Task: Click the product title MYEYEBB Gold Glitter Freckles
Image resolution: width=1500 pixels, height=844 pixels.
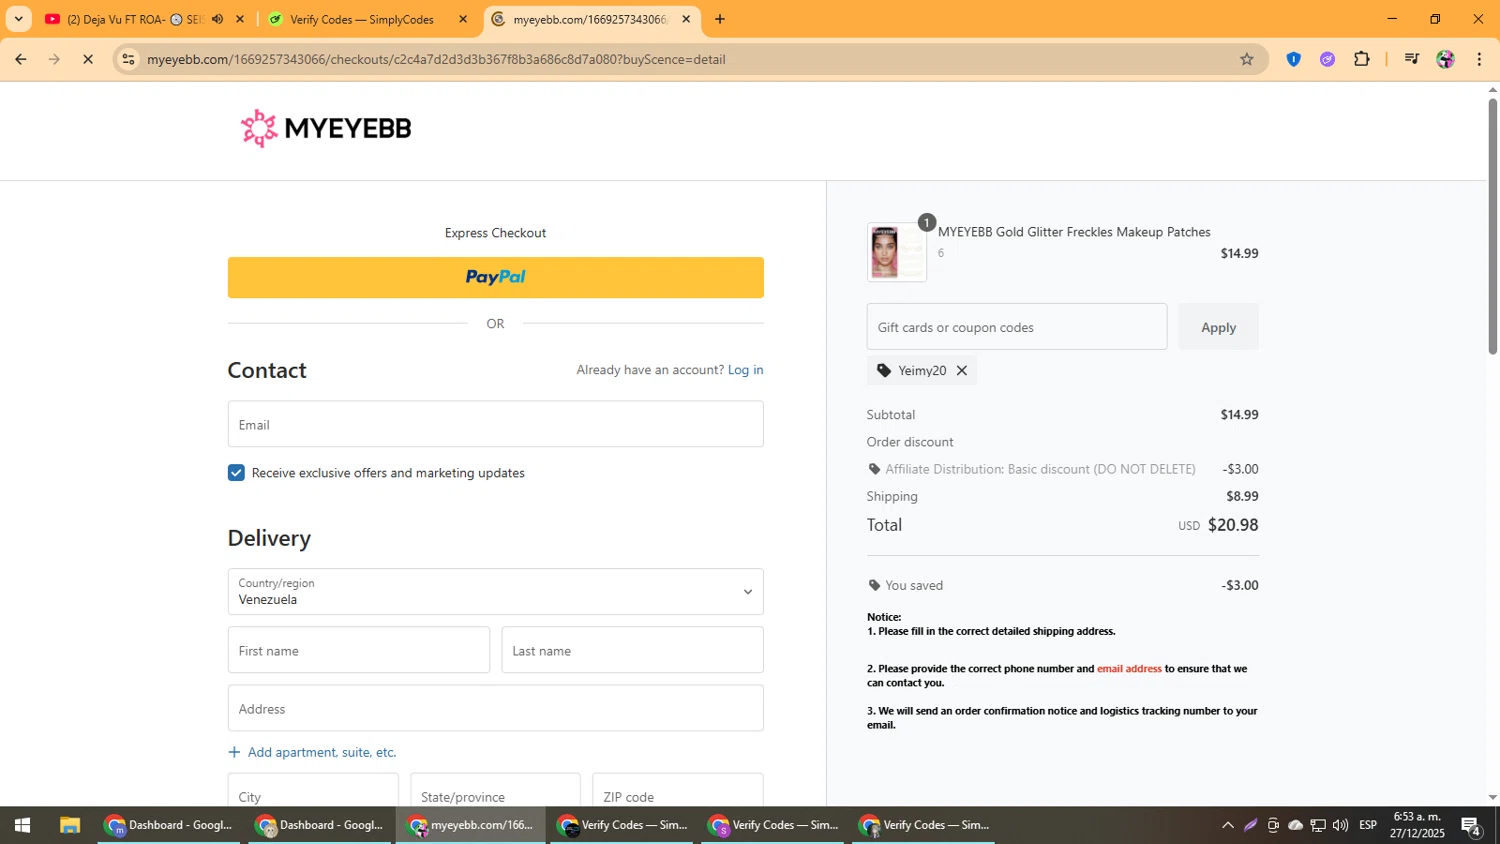Action: (x=1074, y=232)
